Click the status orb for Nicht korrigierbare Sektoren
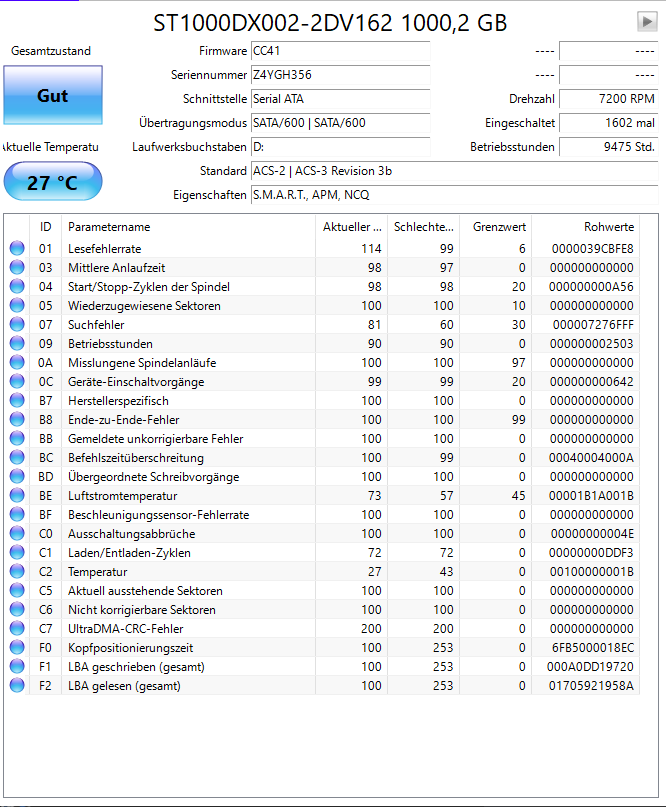The image size is (666, 807). [17, 610]
